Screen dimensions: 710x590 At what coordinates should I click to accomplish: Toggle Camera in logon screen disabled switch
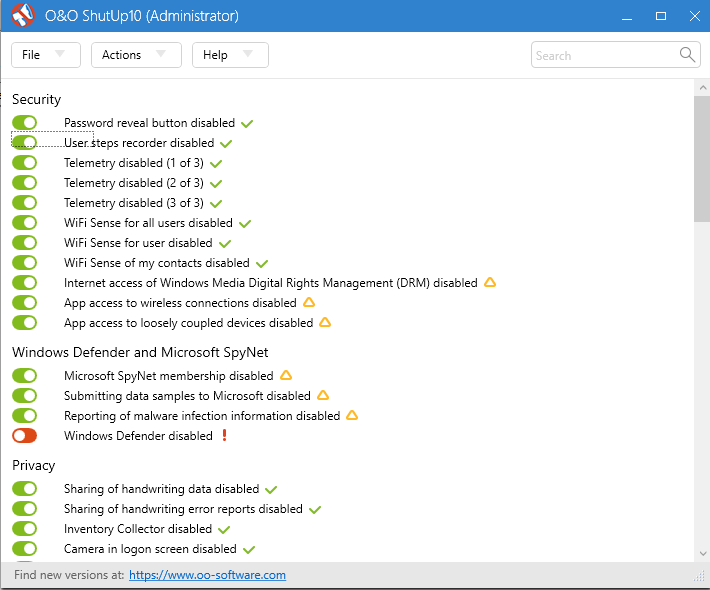click(x=24, y=548)
